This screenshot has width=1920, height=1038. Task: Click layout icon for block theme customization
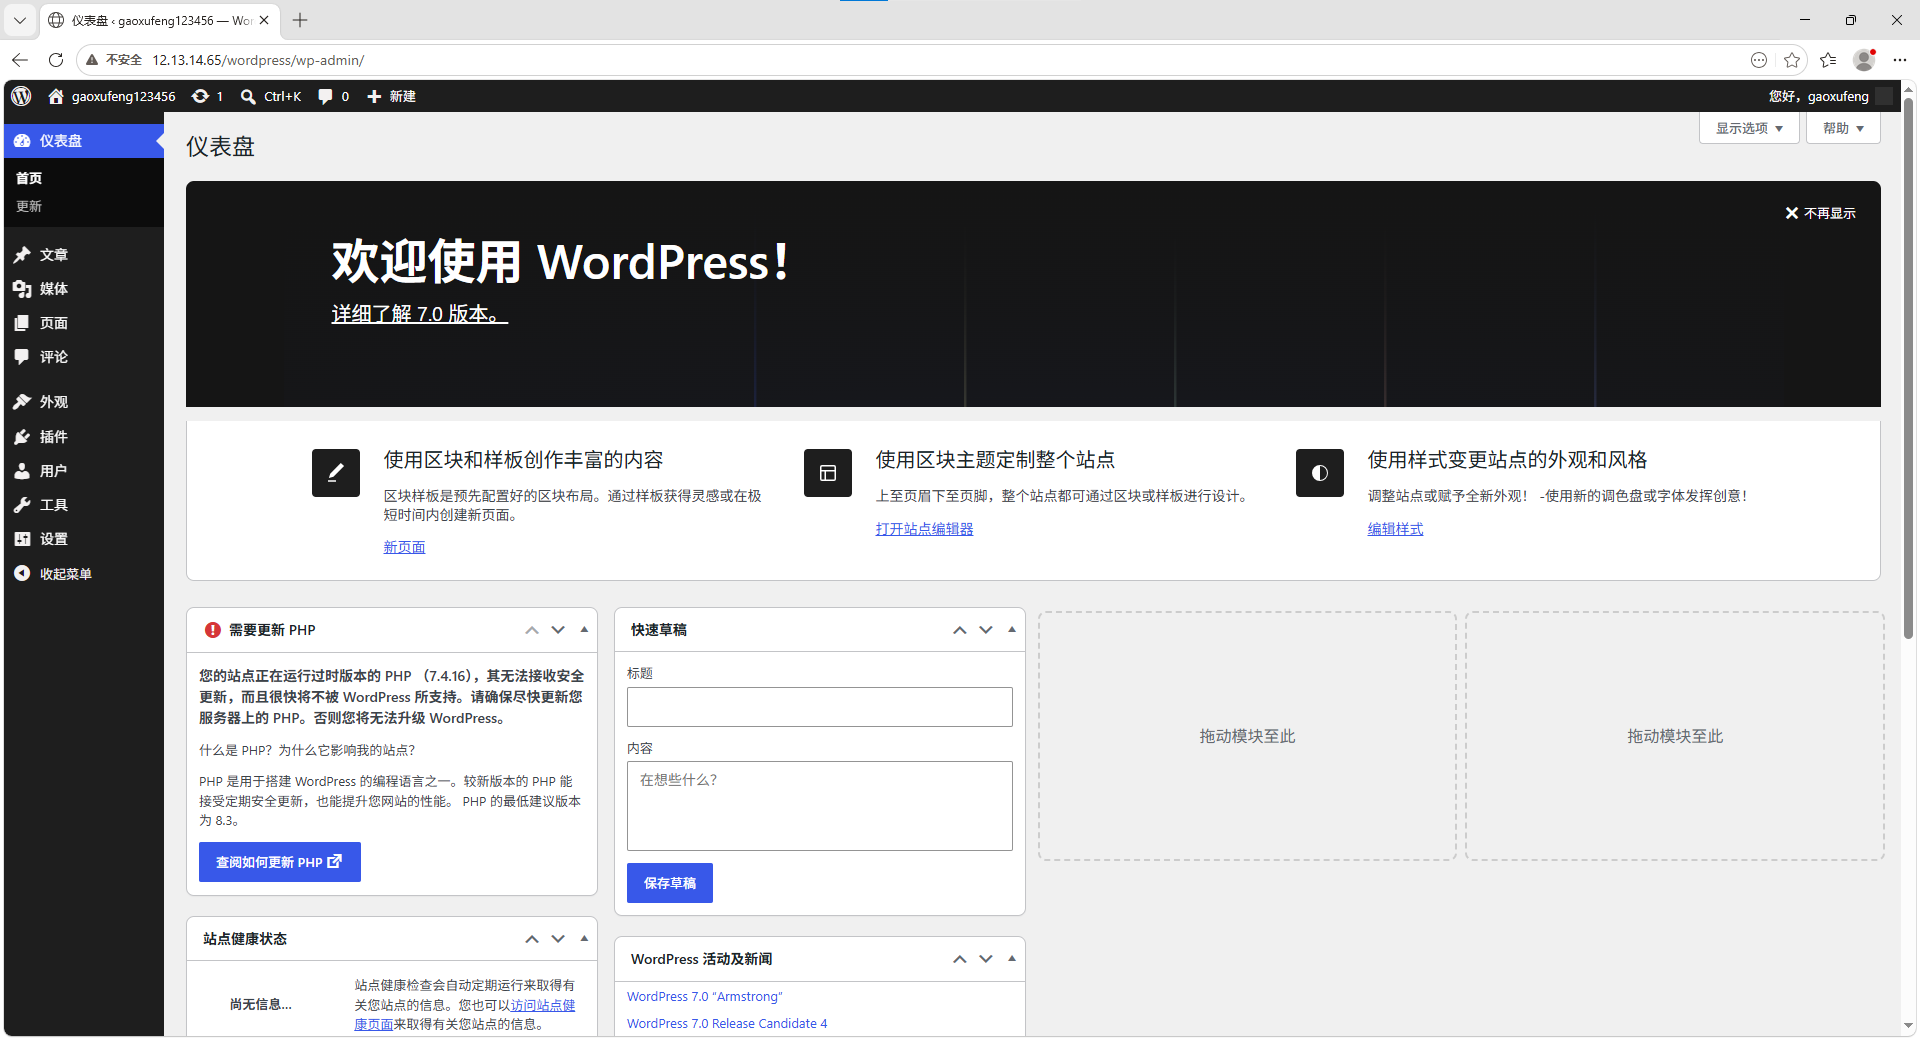pyautogui.click(x=828, y=473)
